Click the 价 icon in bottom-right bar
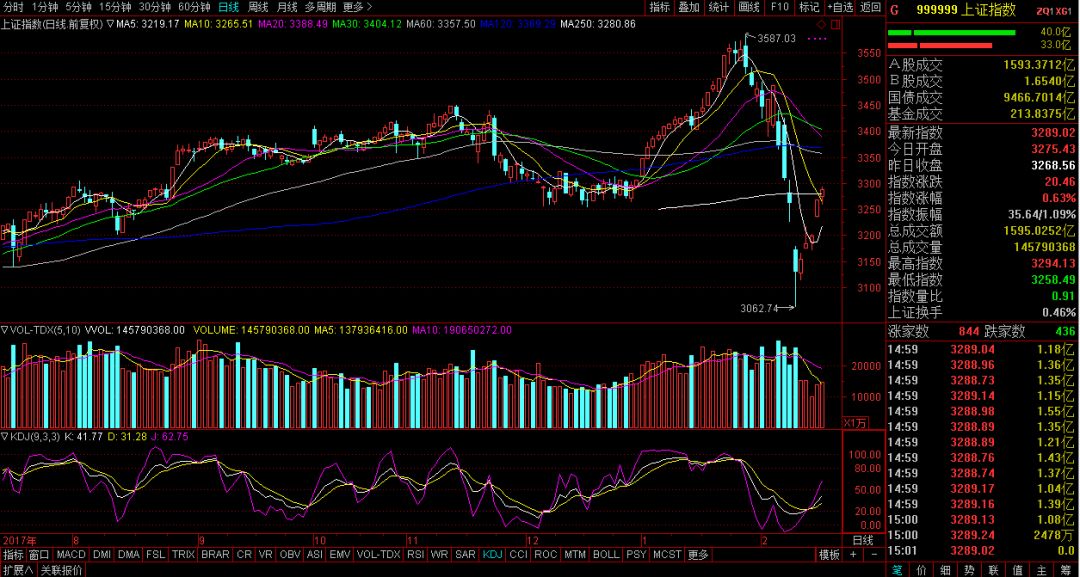The image size is (1080, 577). (921, 569)
